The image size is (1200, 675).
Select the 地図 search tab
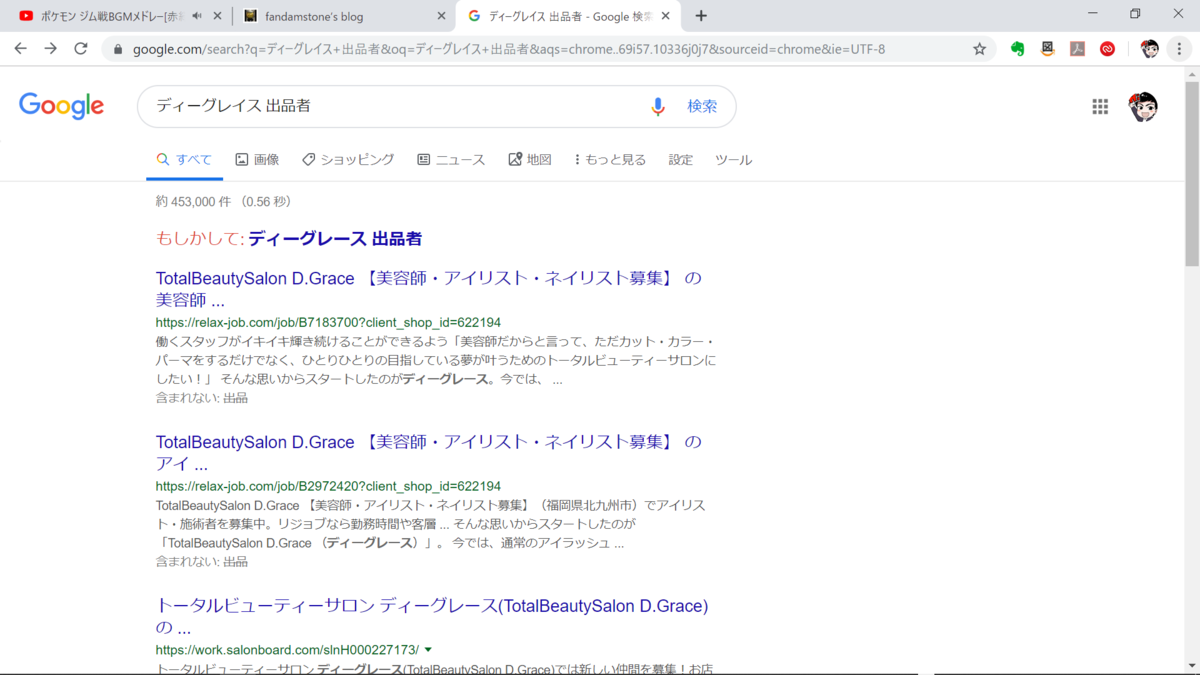click(530, 160)
